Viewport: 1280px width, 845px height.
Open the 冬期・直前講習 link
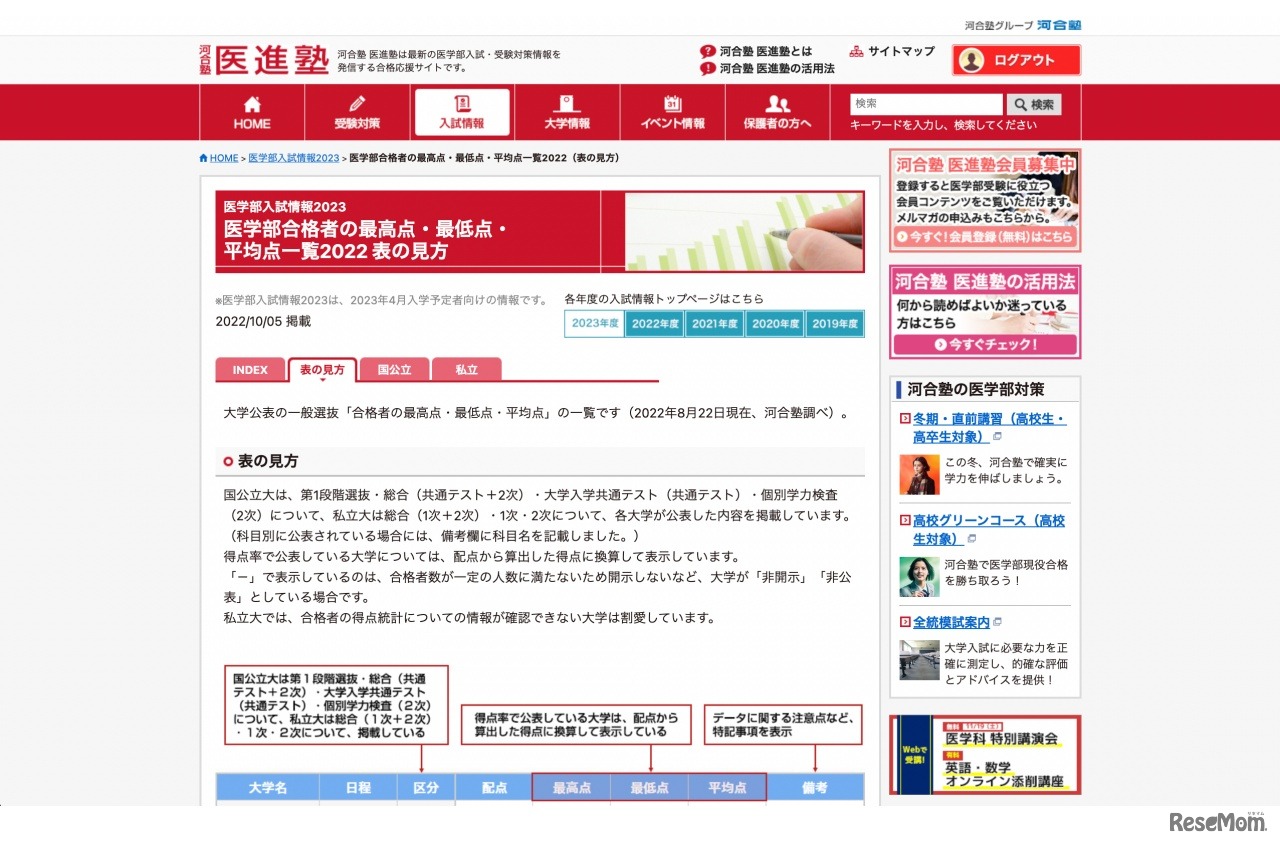click(989, 427)
